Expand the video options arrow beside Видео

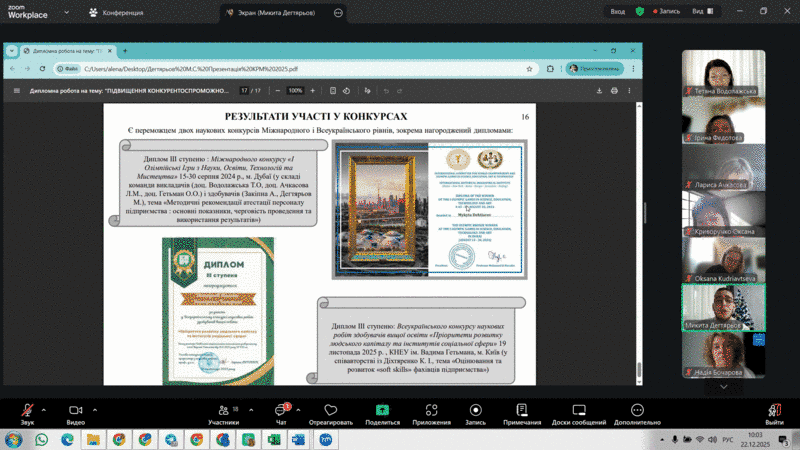96,407
